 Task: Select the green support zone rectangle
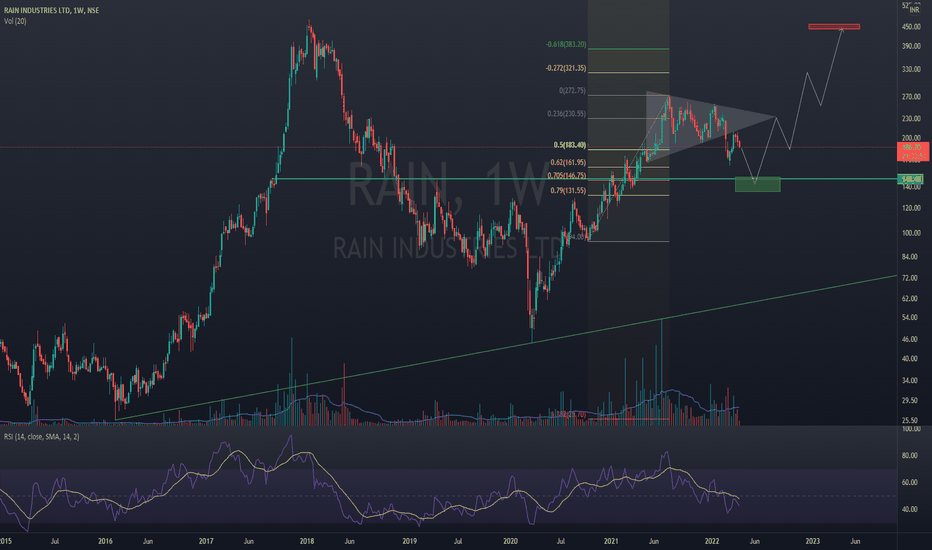(758, 184)
